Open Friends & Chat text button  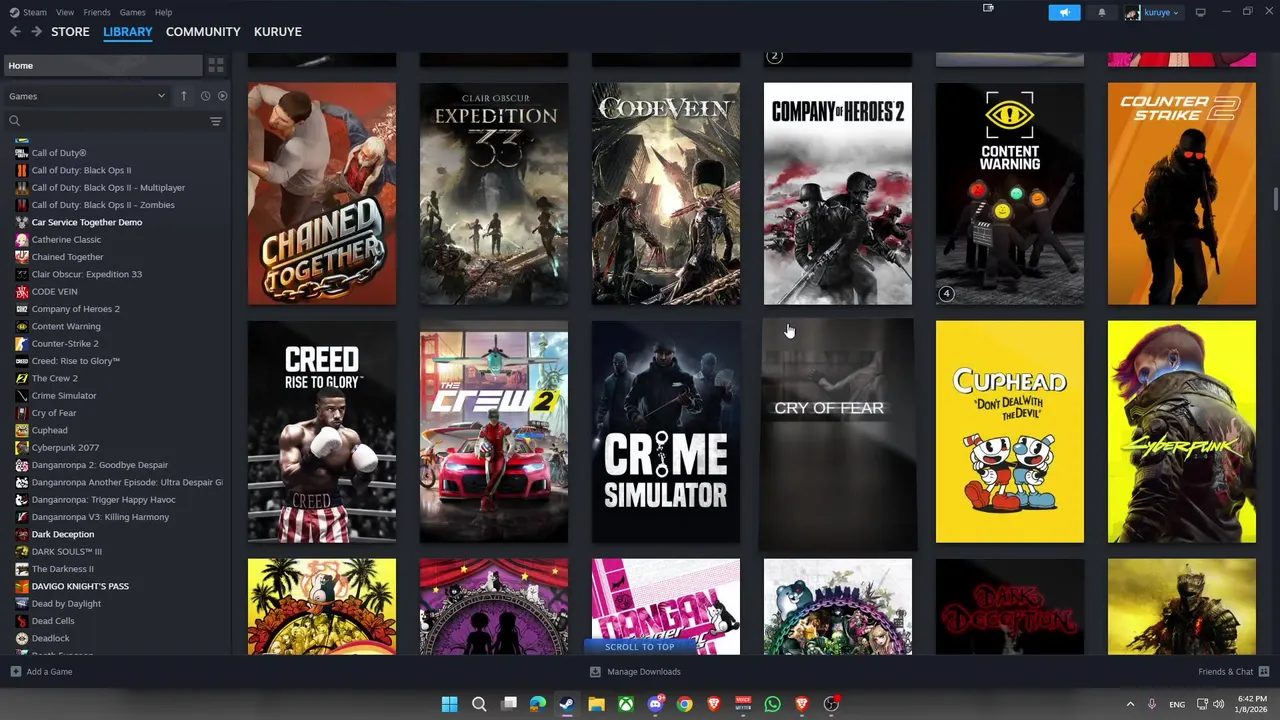[x=1225, y=672]
